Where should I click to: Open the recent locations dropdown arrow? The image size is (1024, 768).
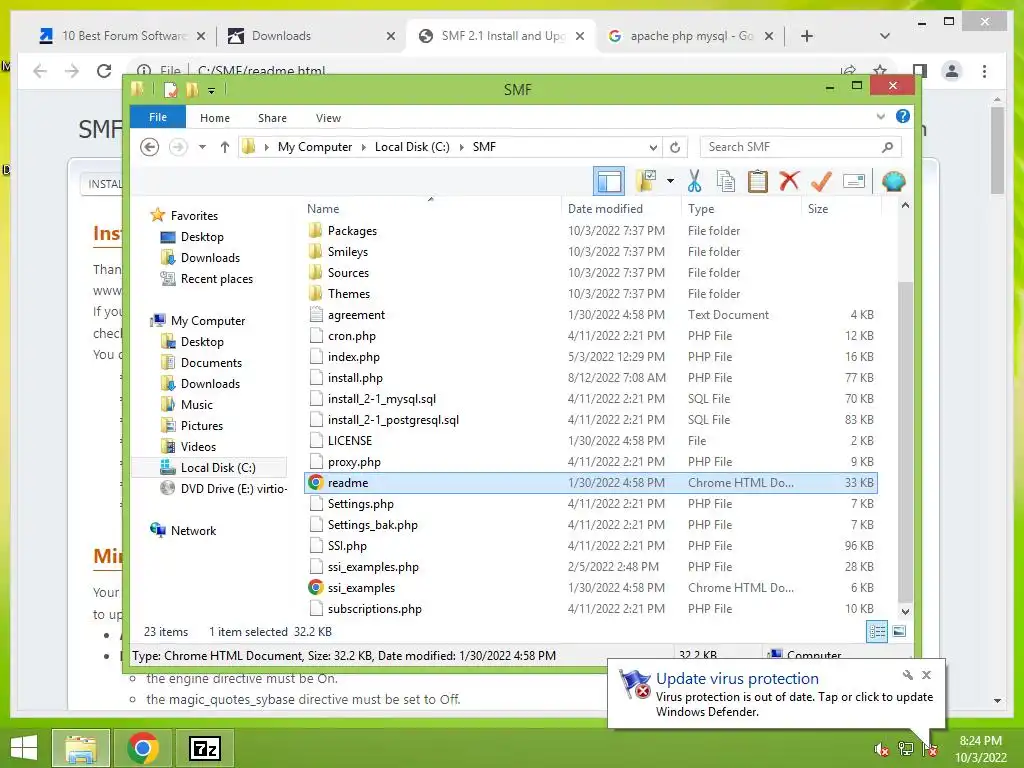coord(202,147)
